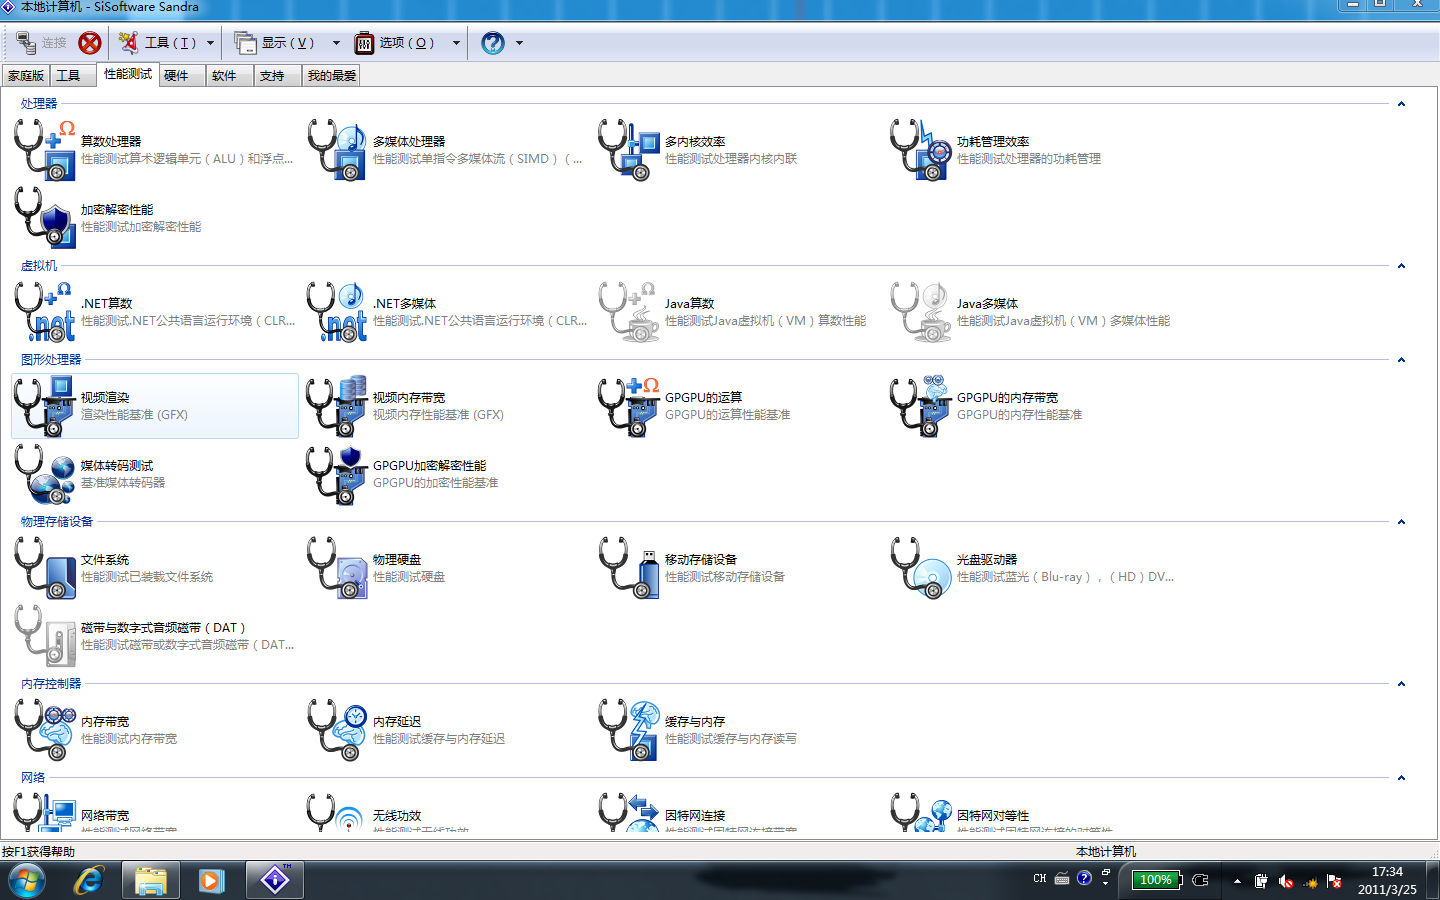Click the 显示(V) toolbar button

click(275, 43)
